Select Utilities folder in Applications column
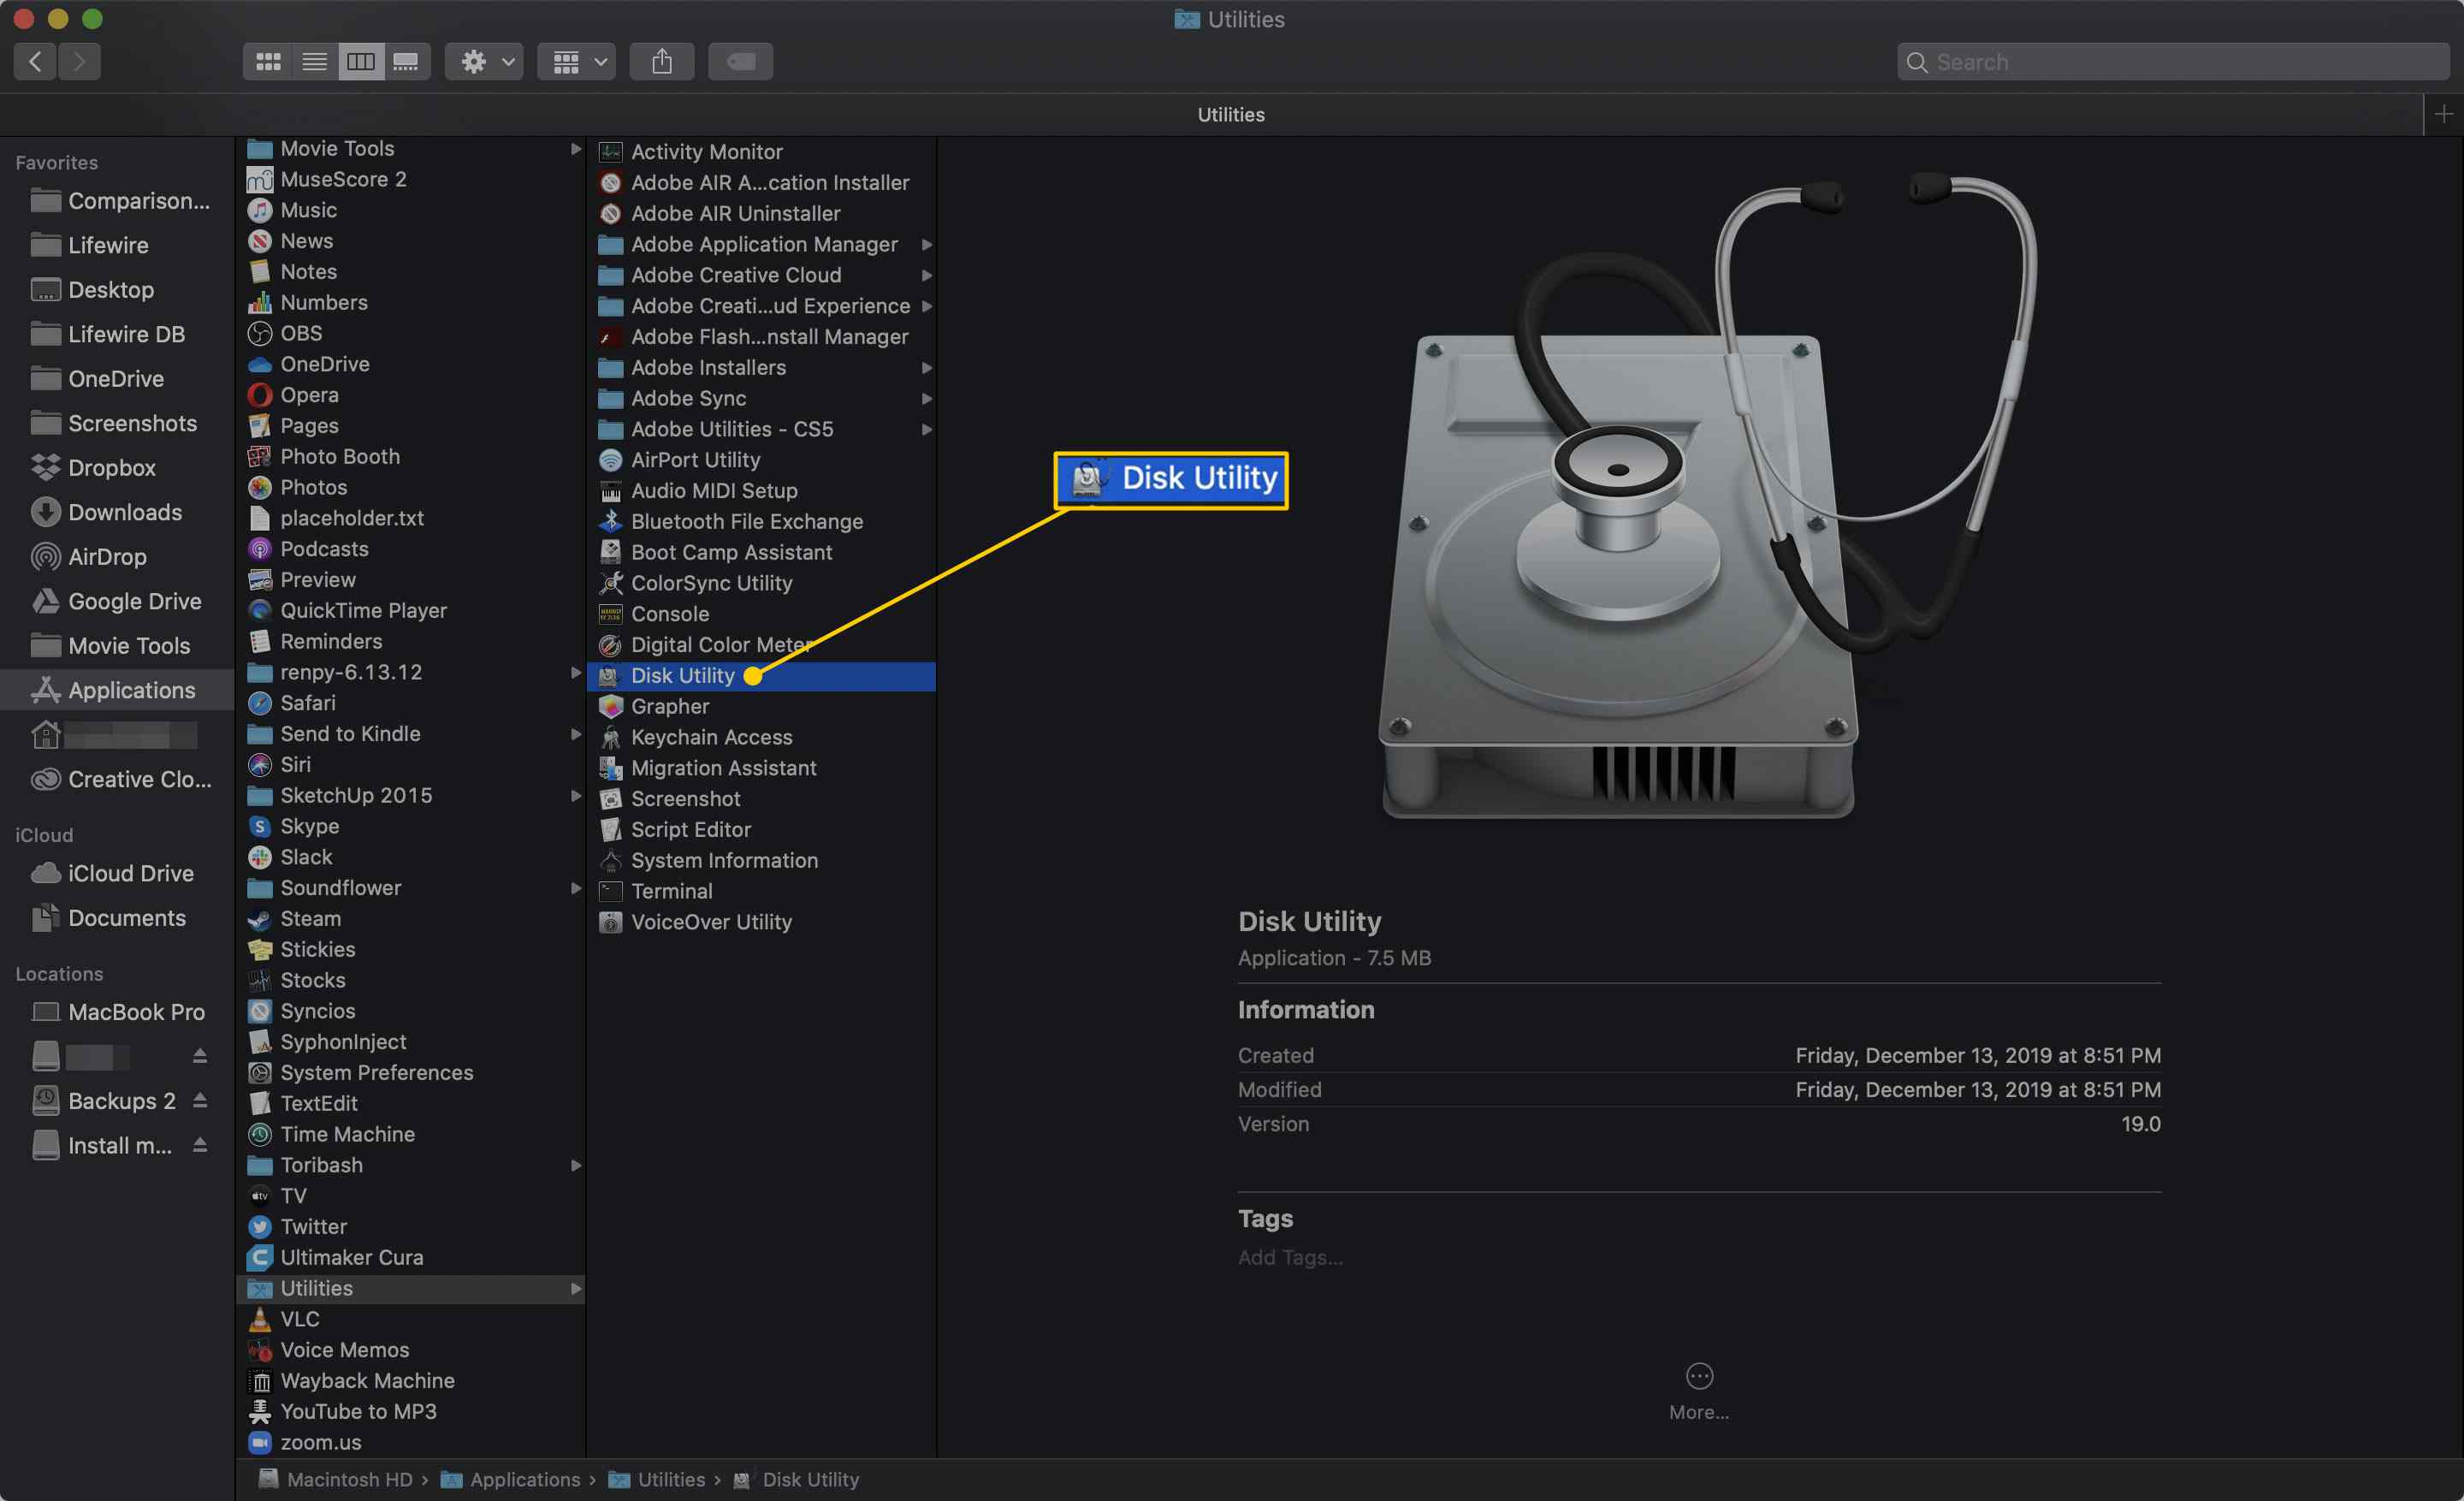 410,1288
